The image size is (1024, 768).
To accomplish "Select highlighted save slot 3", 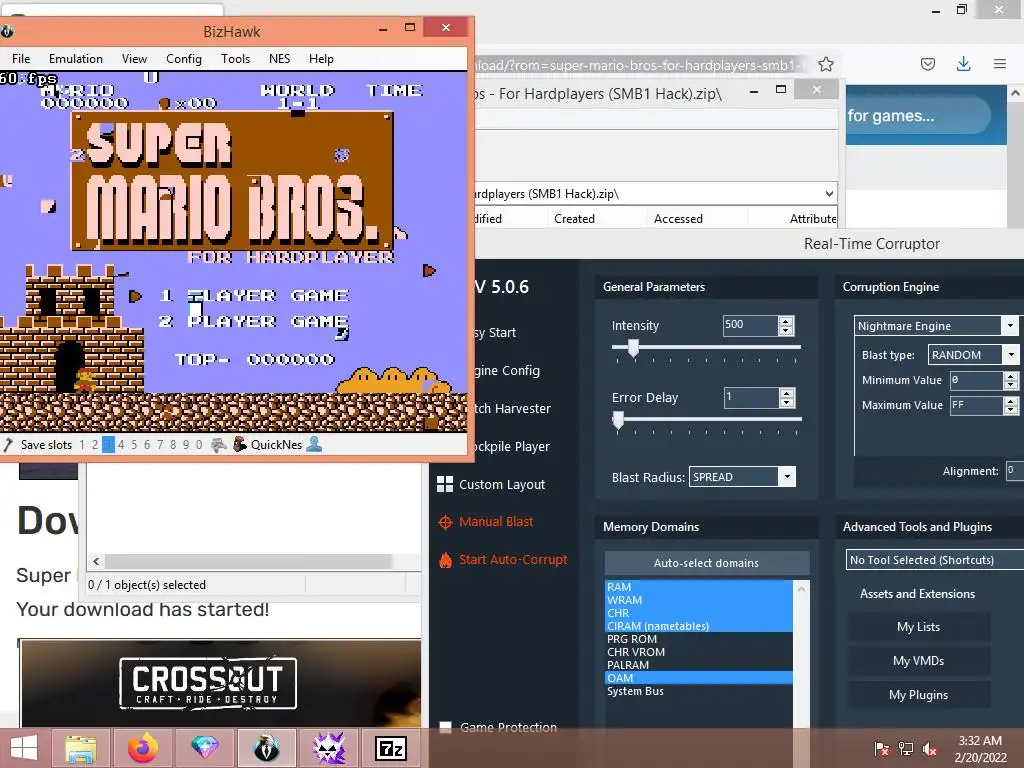I will (108, 445).
